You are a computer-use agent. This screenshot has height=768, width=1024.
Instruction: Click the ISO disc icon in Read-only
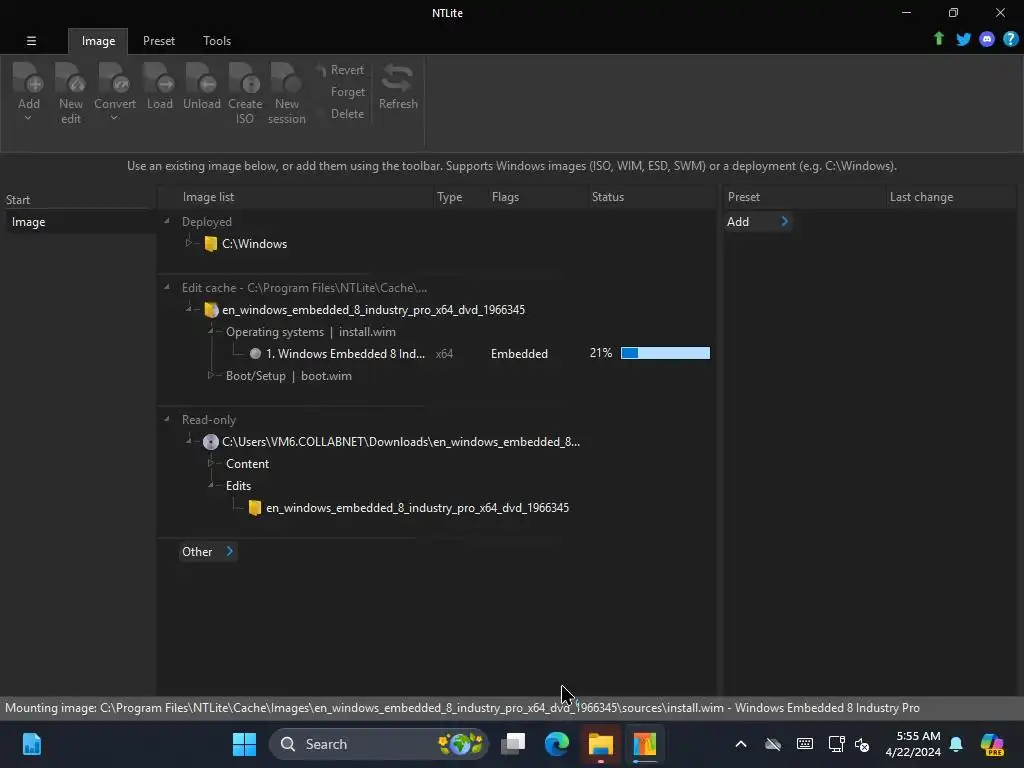[x=210, y=442]
